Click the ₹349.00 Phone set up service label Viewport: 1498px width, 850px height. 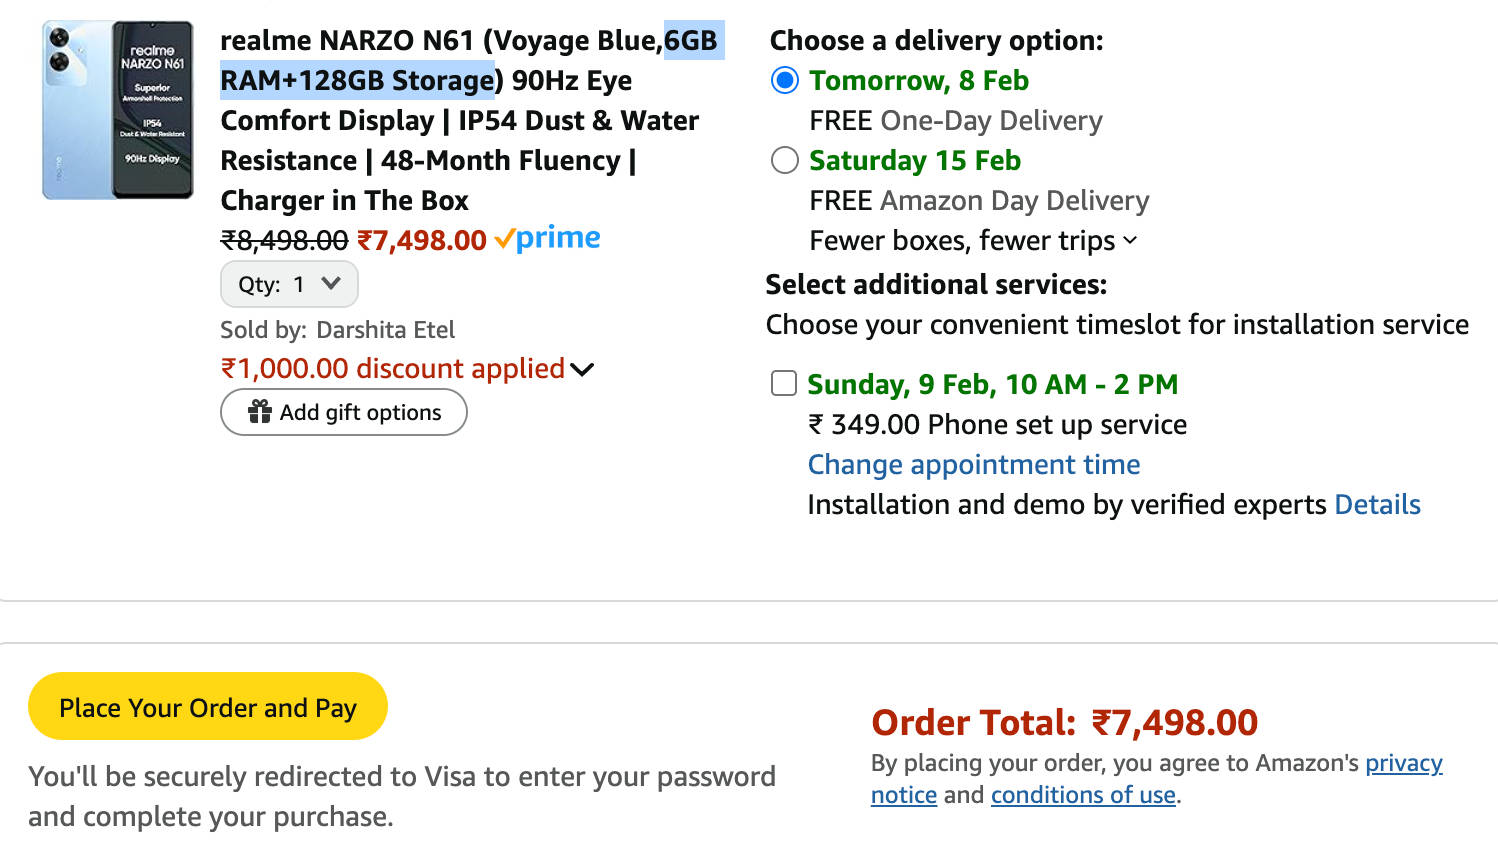coord(997,424)
